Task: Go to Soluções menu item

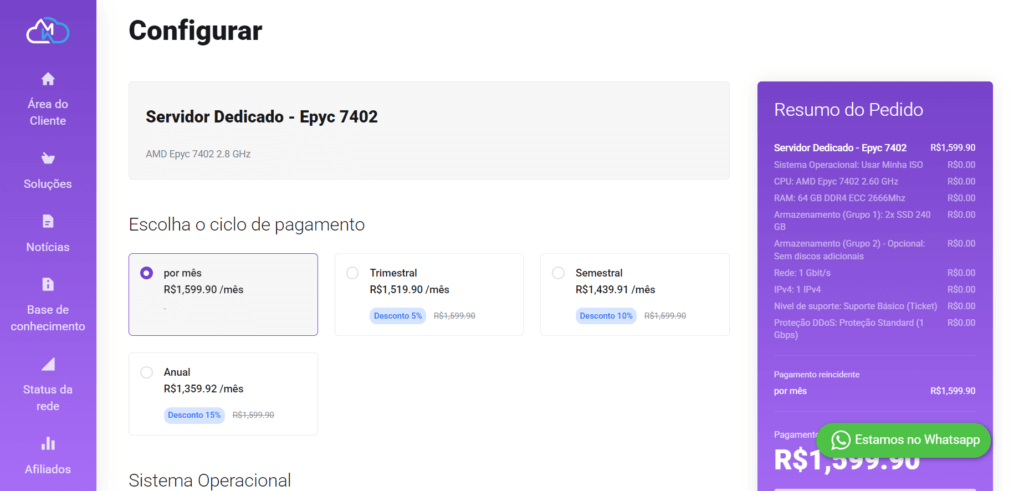Action: click(x=48, y=184)
